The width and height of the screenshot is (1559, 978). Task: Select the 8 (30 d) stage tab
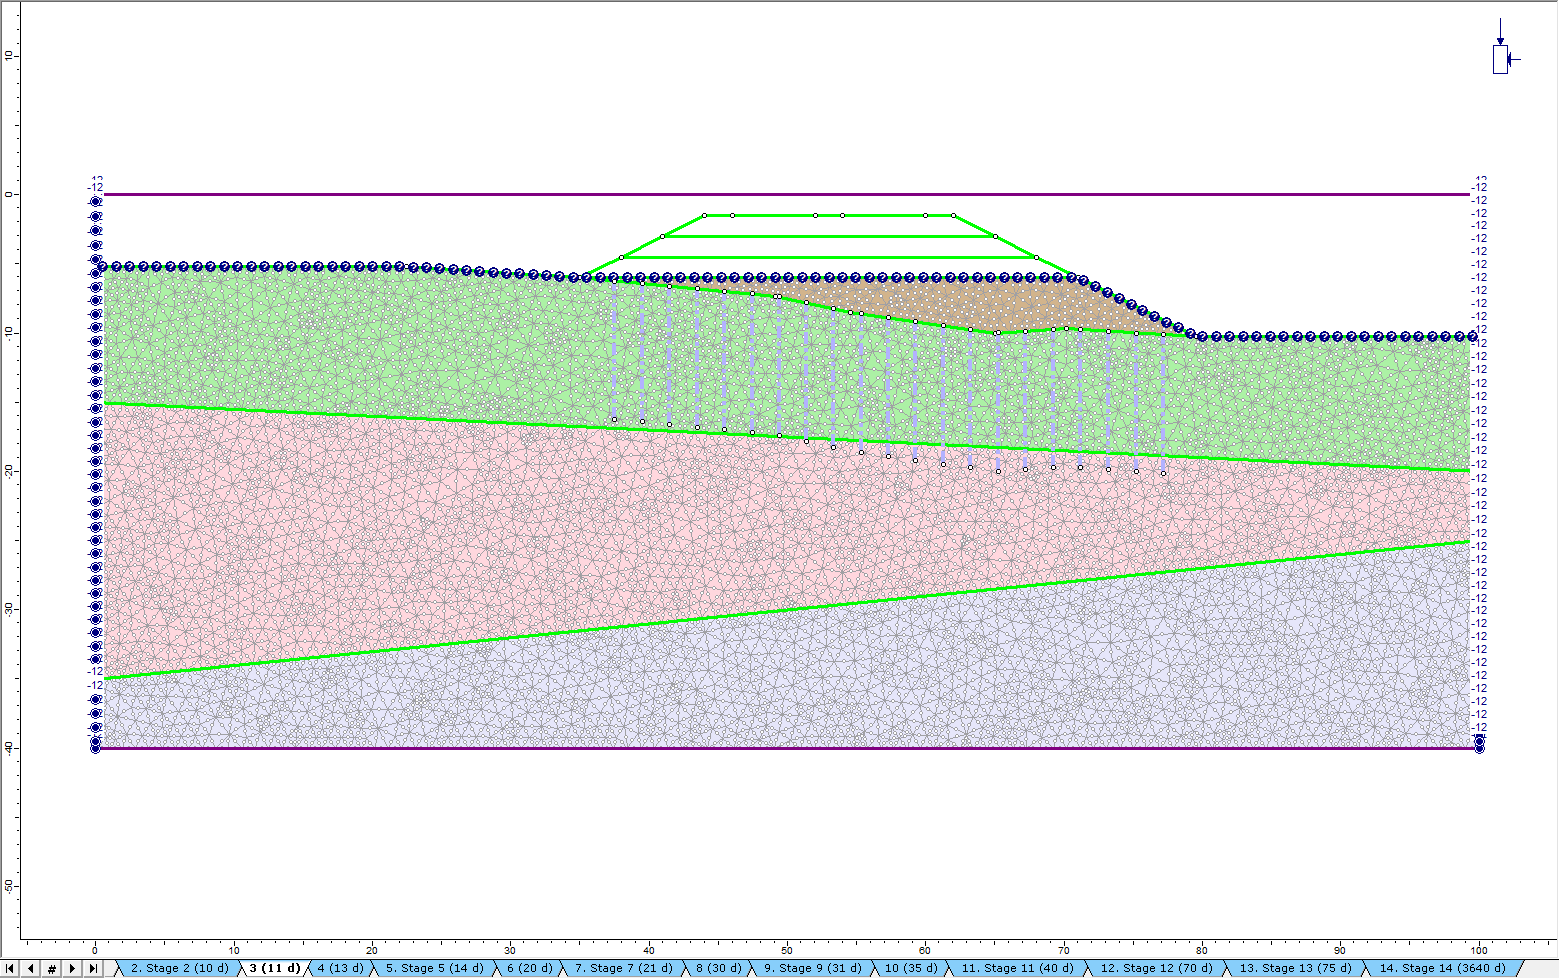click(718, 968)
